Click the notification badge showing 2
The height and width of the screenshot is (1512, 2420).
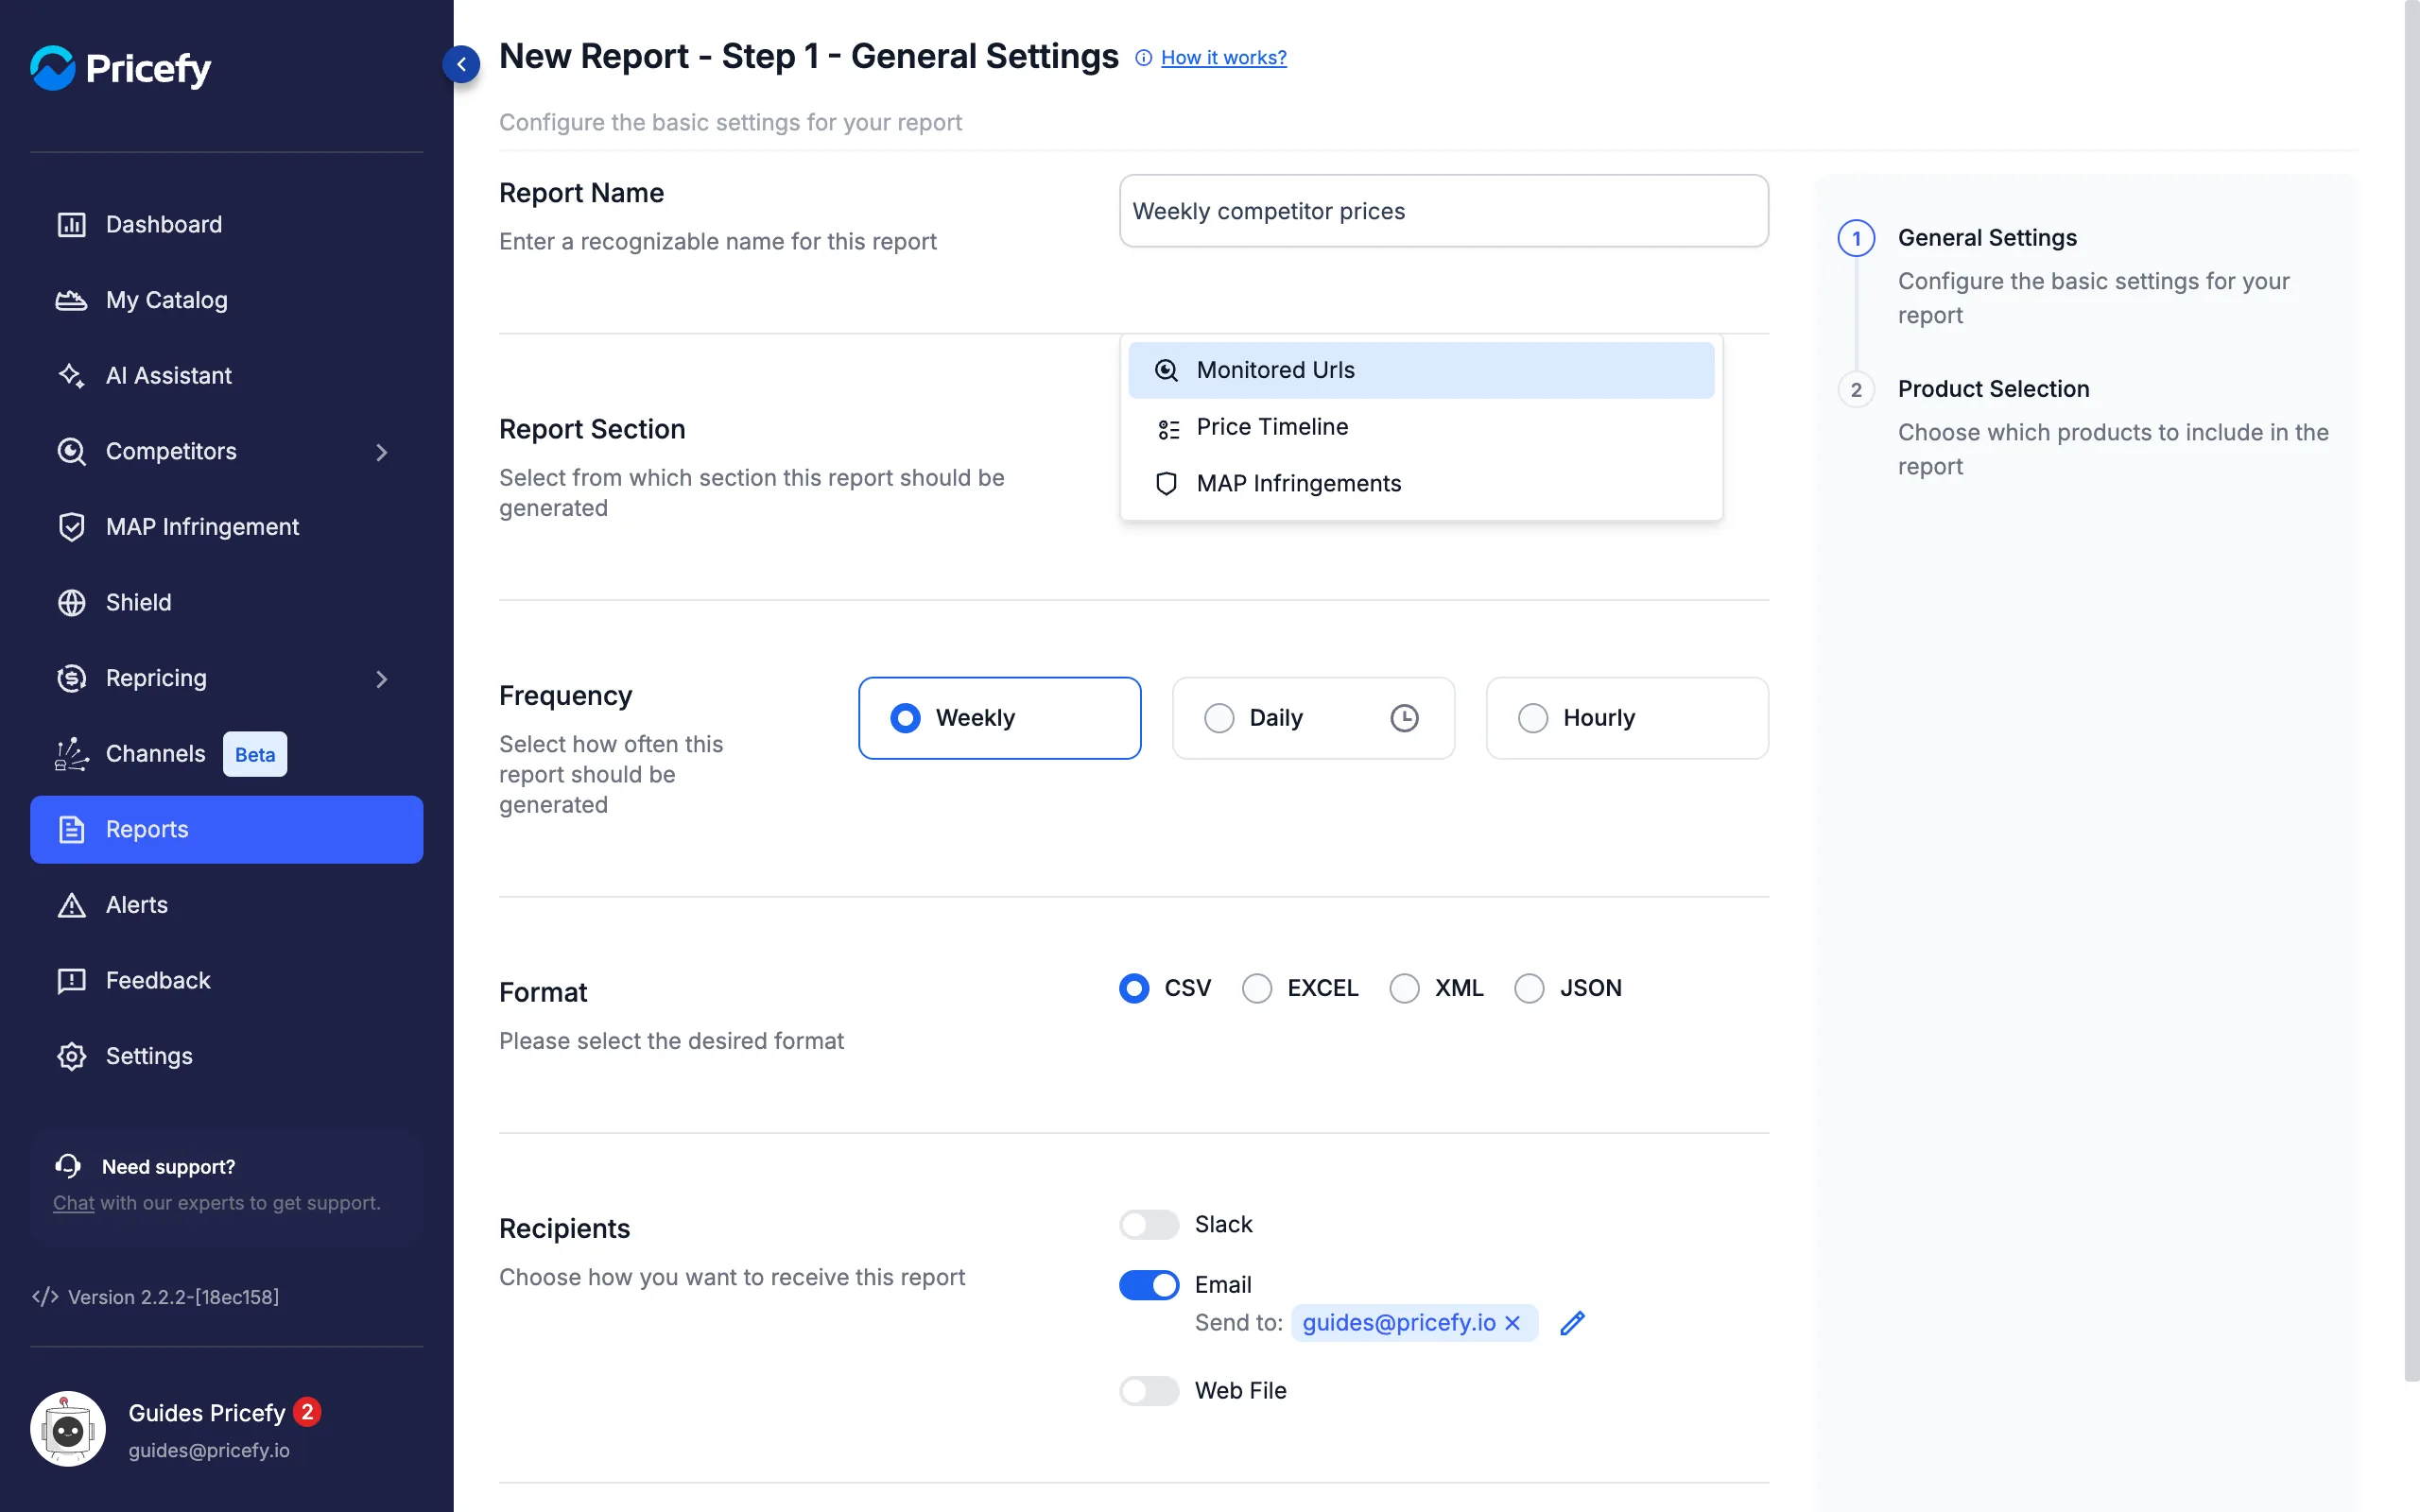[x=307, y=1412]
